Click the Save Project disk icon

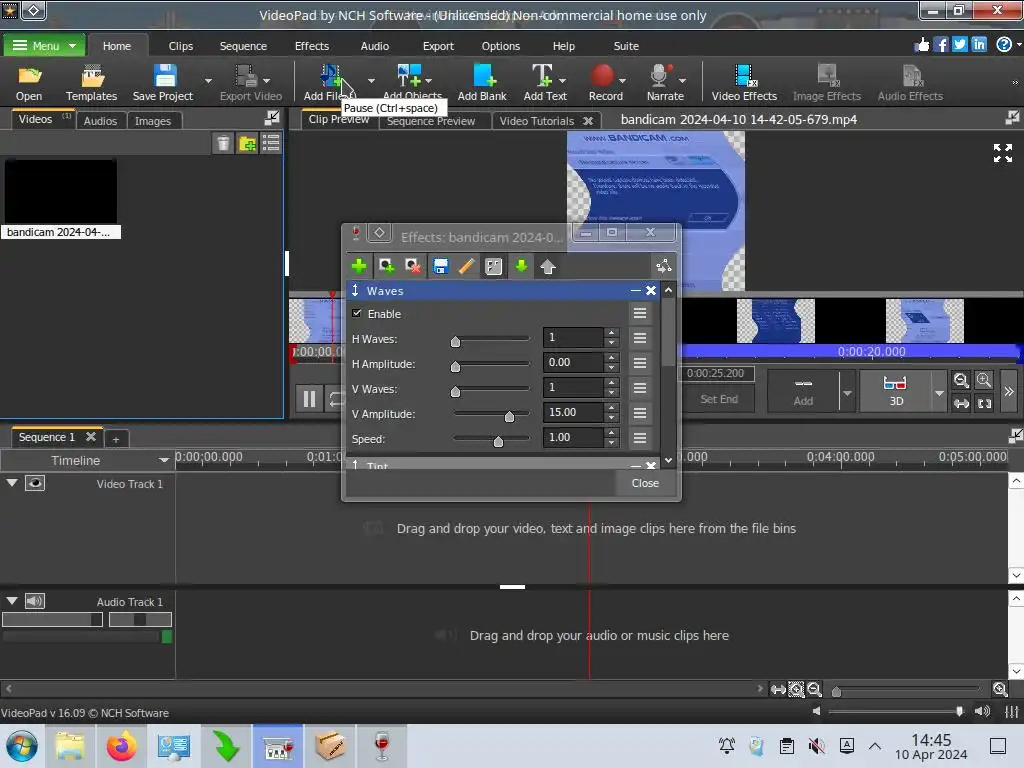point(165,76)
